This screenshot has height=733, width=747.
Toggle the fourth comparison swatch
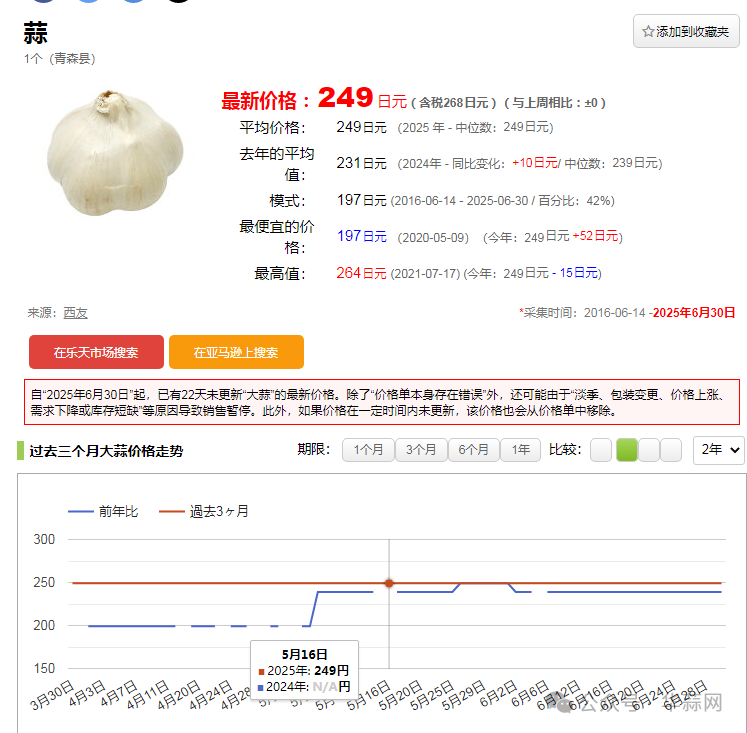(x=671, y=450)
